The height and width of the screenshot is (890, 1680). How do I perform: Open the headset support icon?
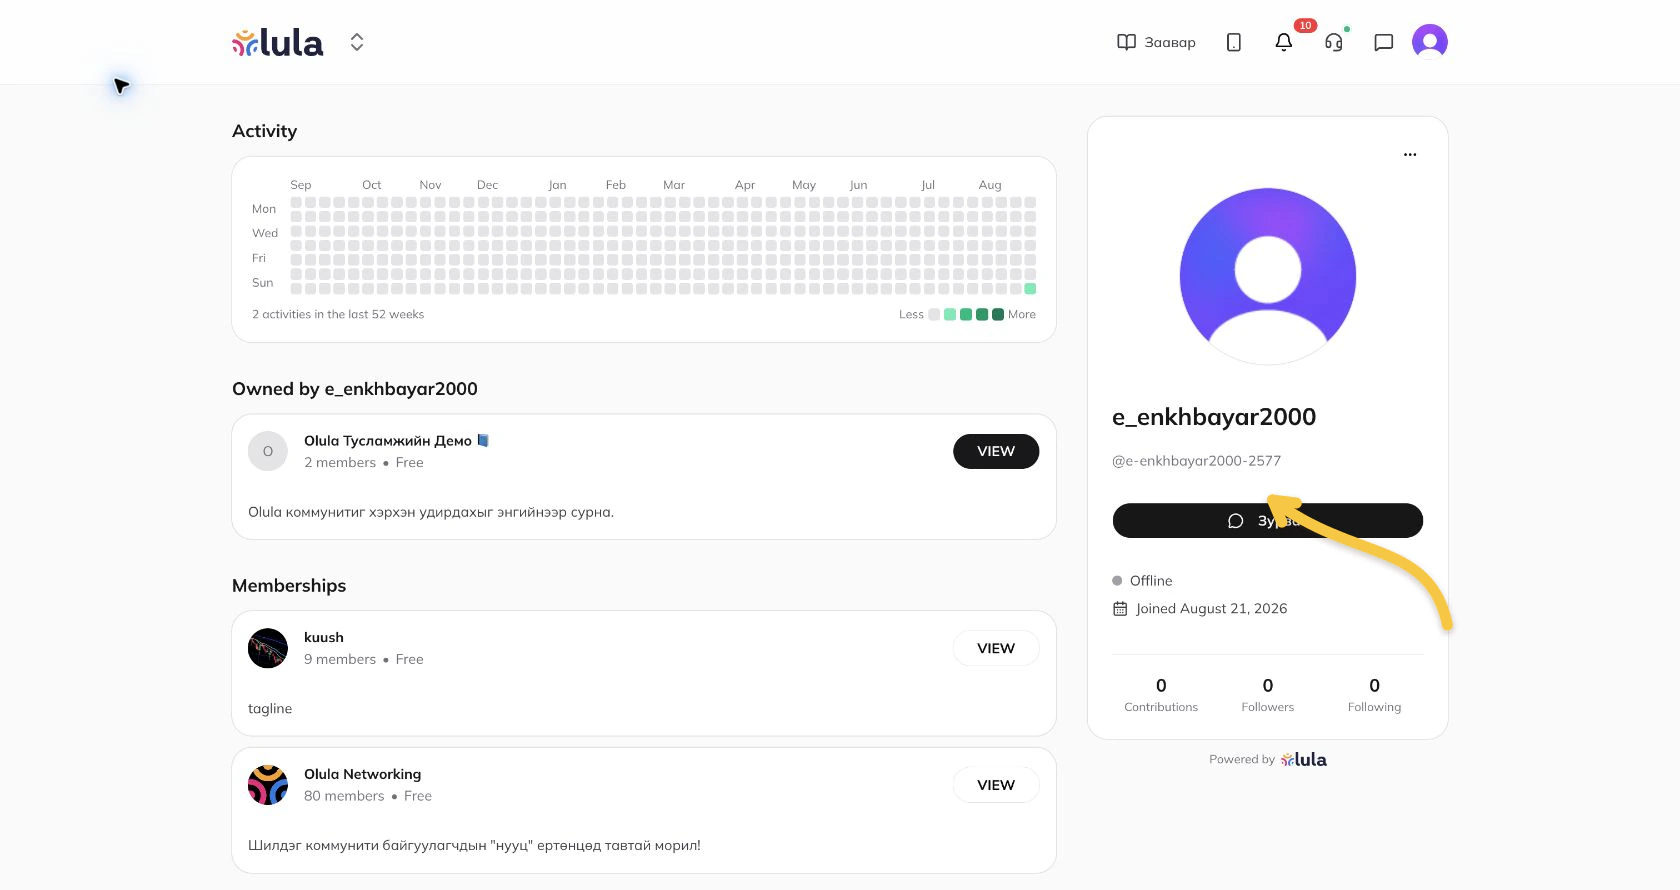pyautogui.click(x=1334, y=42)
